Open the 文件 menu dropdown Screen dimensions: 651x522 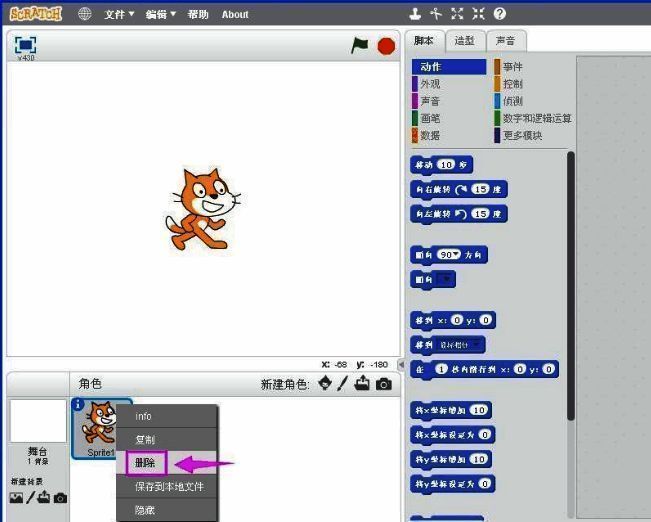[119, 14]
